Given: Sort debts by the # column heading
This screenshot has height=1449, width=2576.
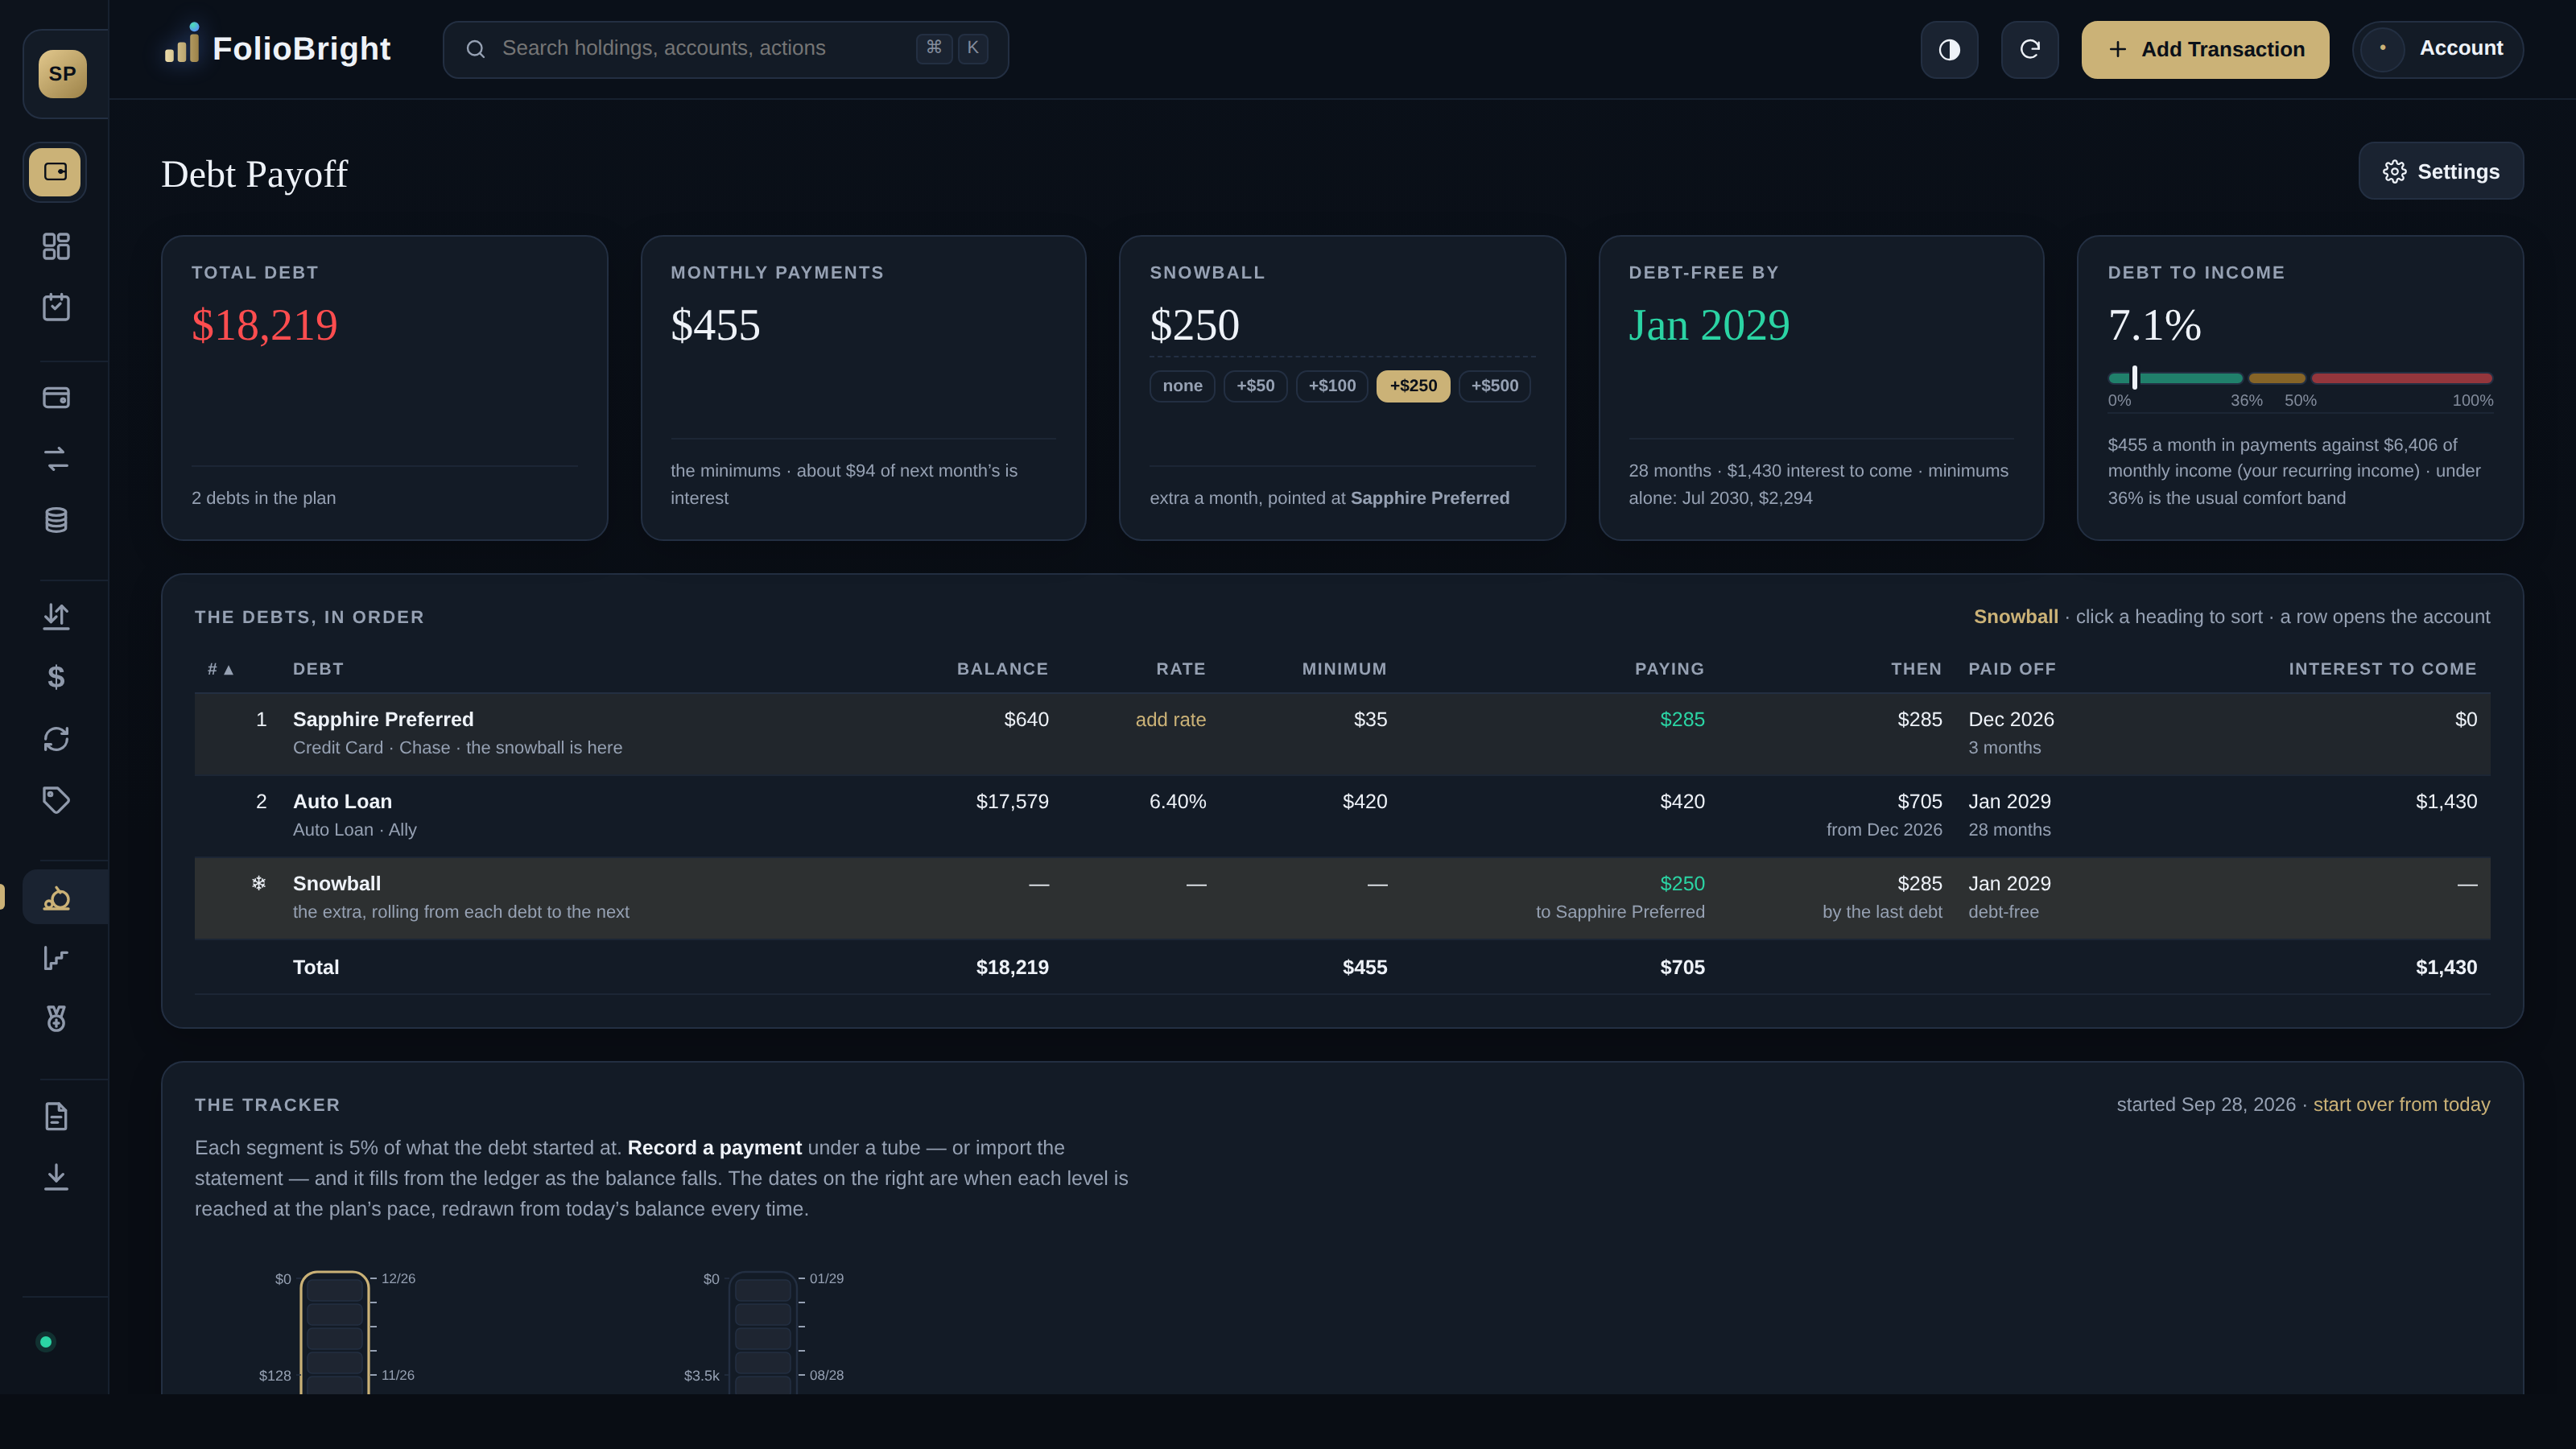Looking at the screenshot, I should (x=220, y=669).
